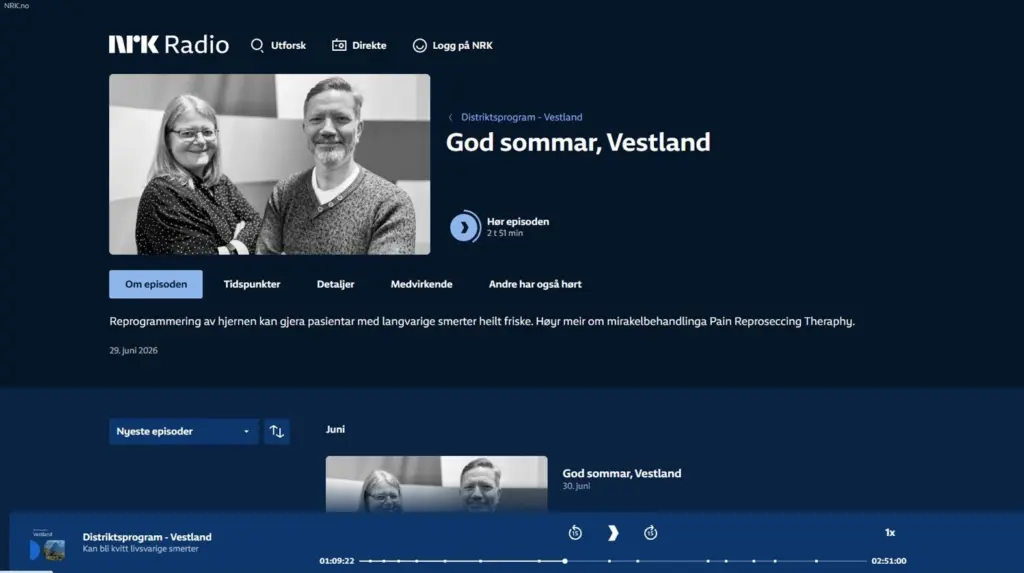The image size is (1024, 573).
Task: Go back to Distriktsprogram - Vestland link
Action: coord(521,117)
